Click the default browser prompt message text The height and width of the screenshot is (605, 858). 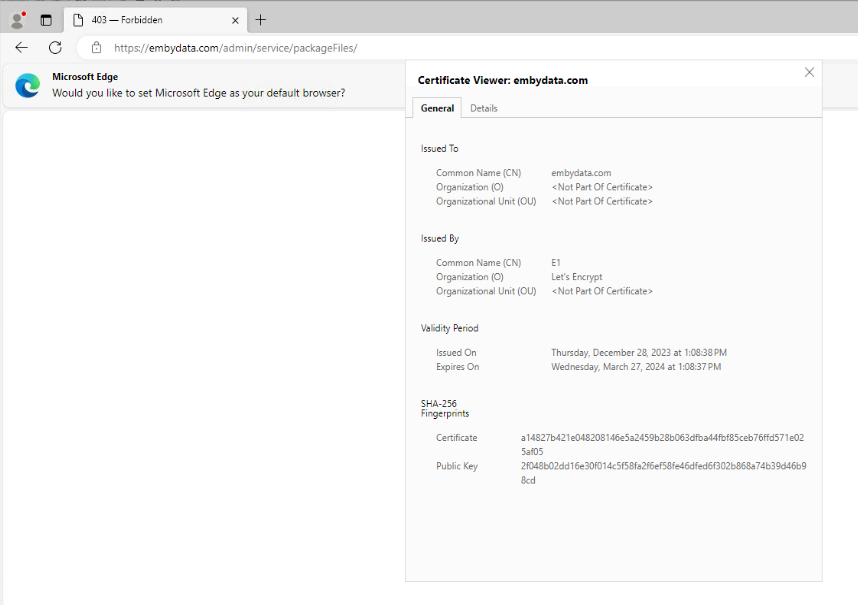pos(198,93)
